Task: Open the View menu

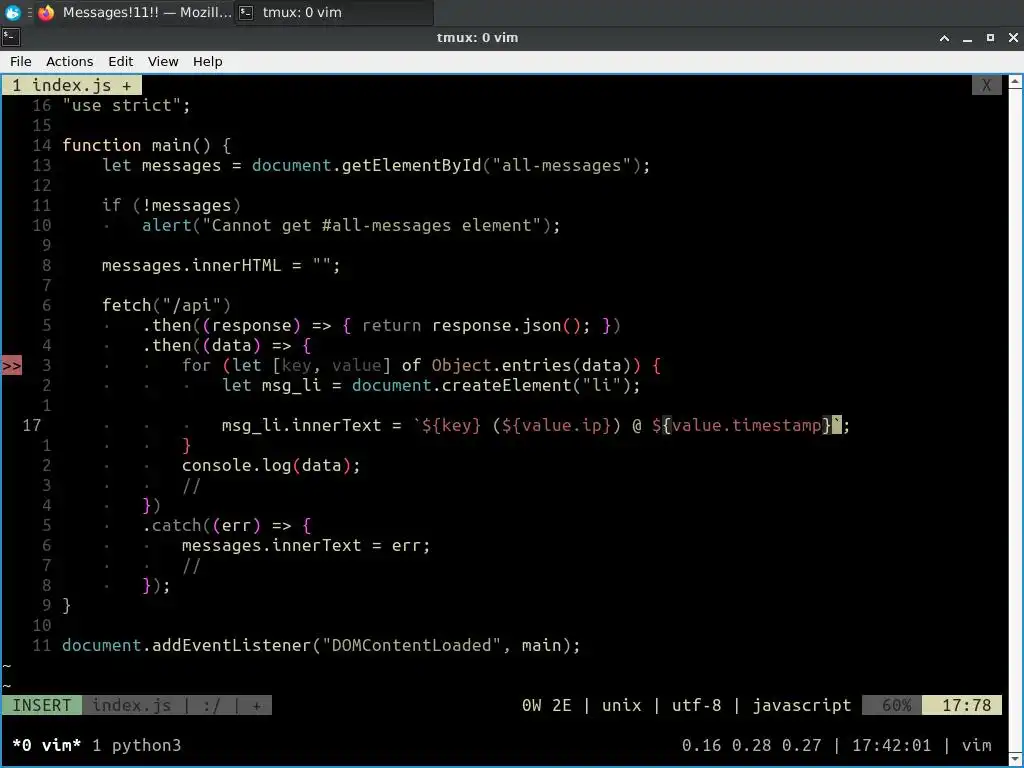Action: click(x=163, y=61)
